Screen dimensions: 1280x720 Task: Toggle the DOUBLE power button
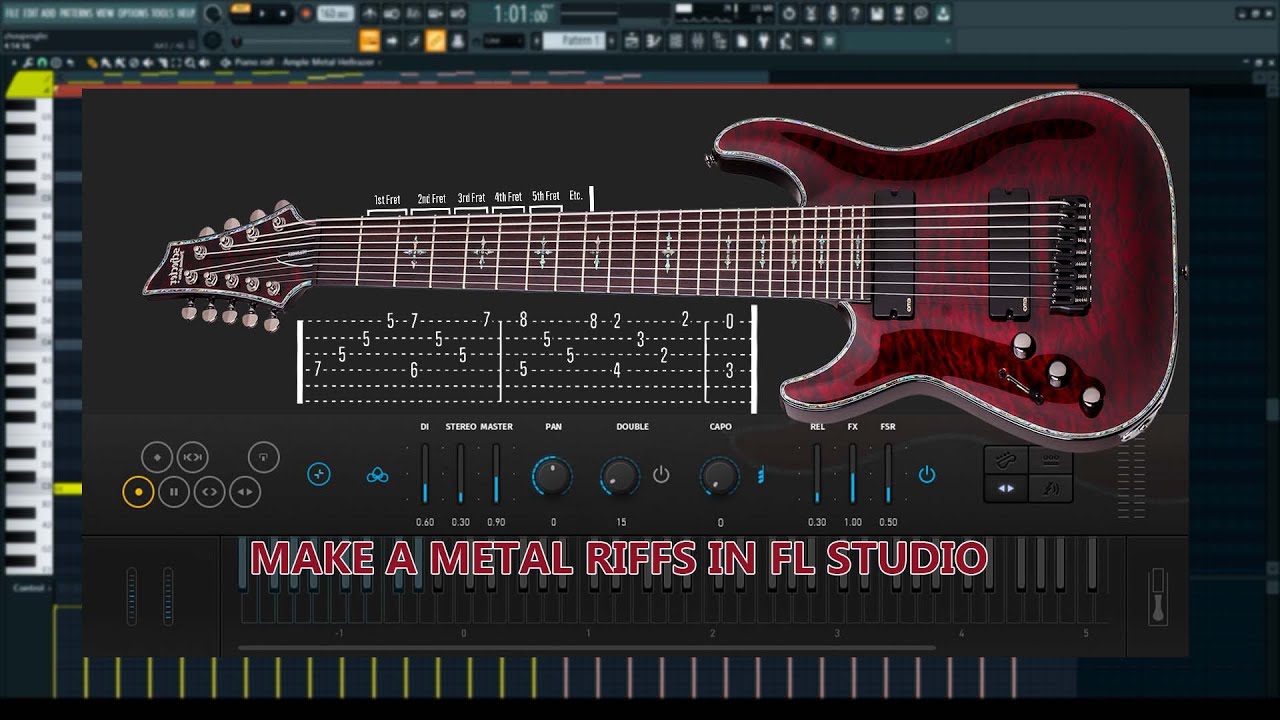point(661,475)
